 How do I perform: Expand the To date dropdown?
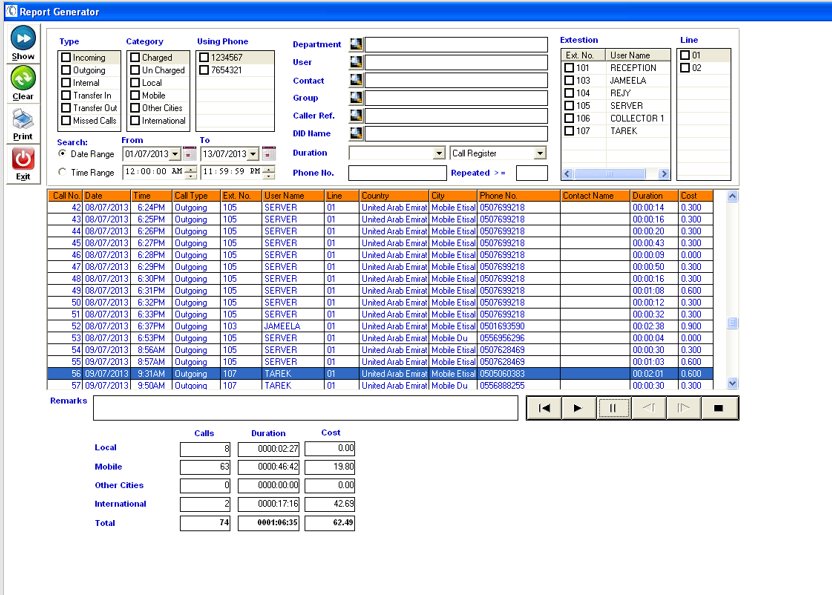pyautogui.click(x=254, y=154)
